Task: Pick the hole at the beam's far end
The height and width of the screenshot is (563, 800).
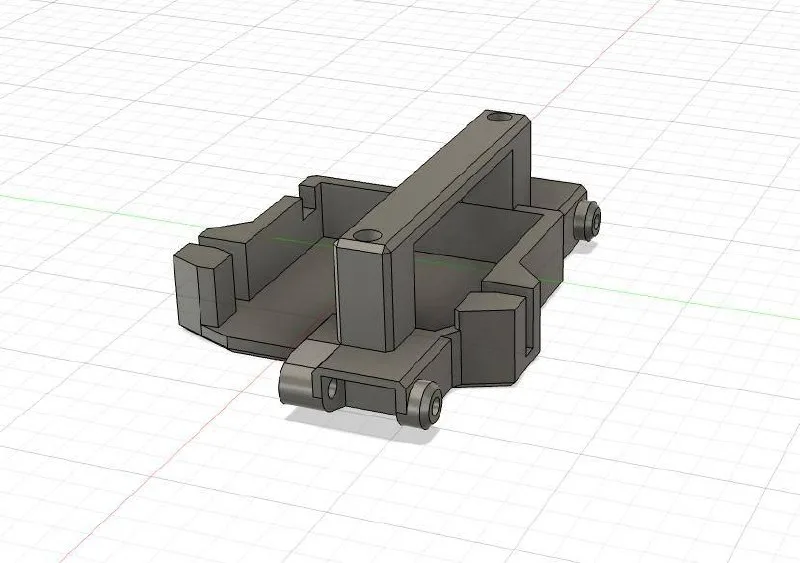Action: (x=499, y=117)
